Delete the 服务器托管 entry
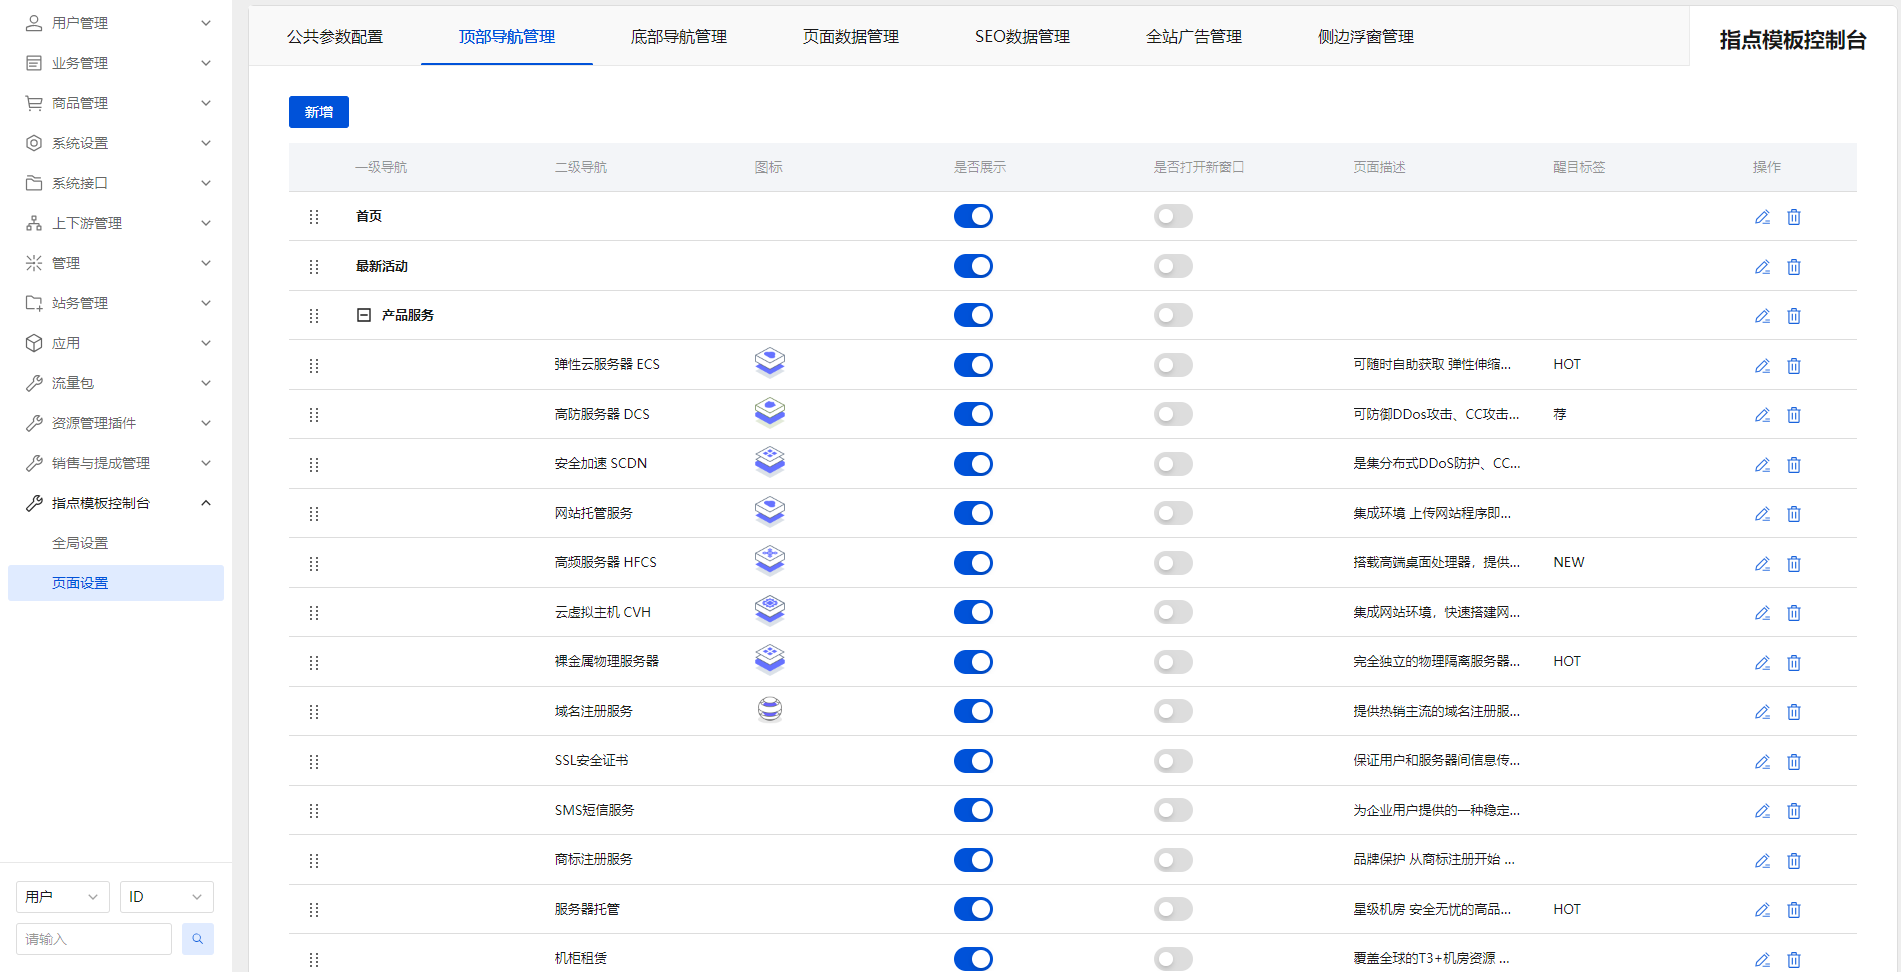 point(1794,910)
